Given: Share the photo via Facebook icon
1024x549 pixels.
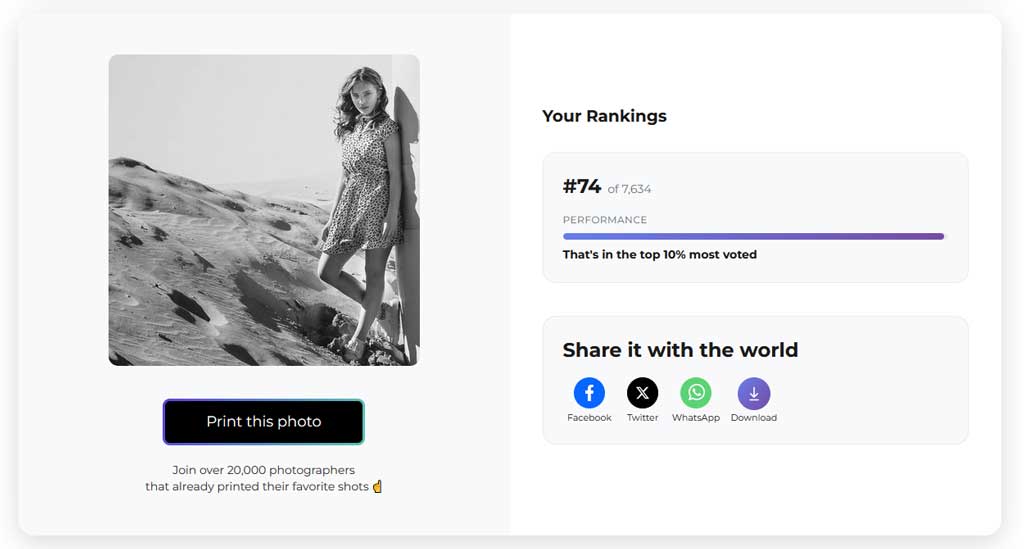Looking at the screenshot, I should click(x=589, y=393).
